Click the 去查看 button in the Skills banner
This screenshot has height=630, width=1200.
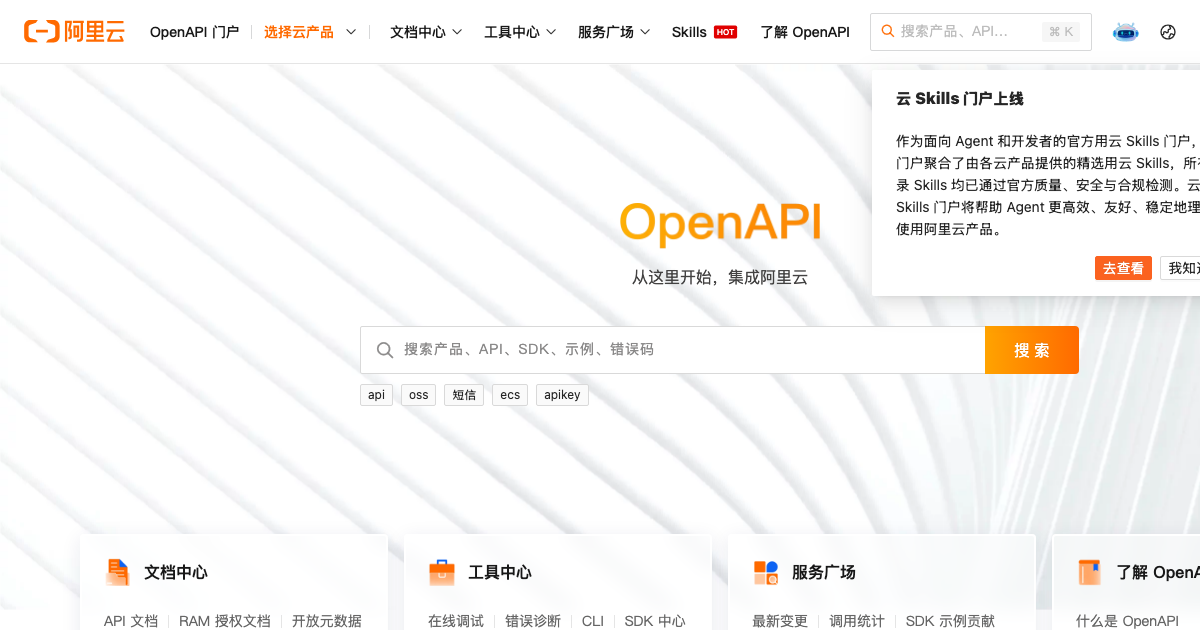[1123, 267]
